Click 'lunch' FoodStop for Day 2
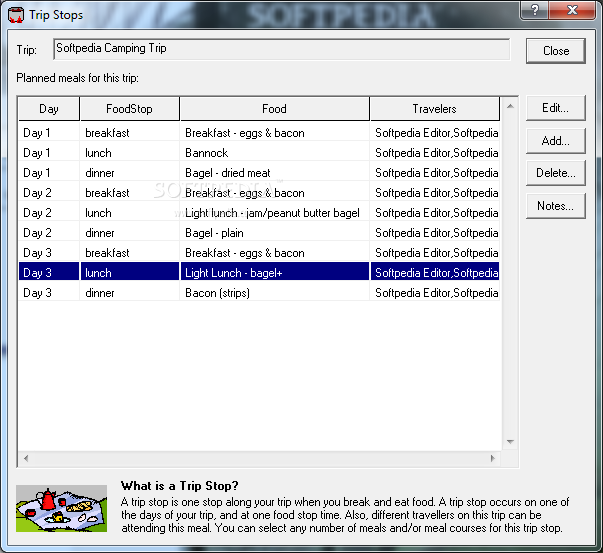This screenshot has width=603, height=553. point(130,213)
